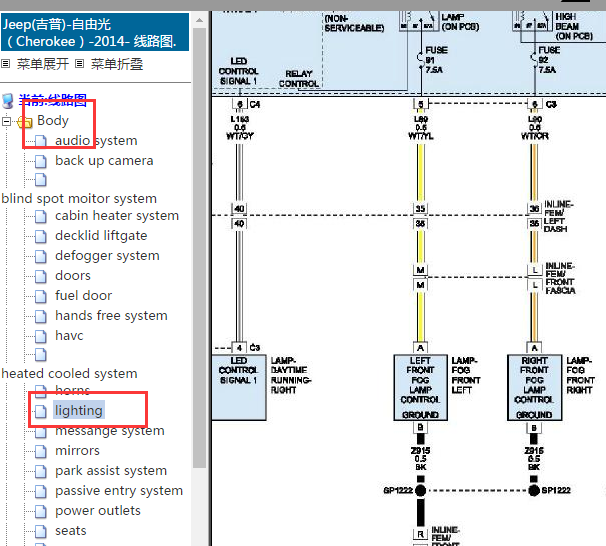Click FUSE 92 7.5A label

coord(548,60)
